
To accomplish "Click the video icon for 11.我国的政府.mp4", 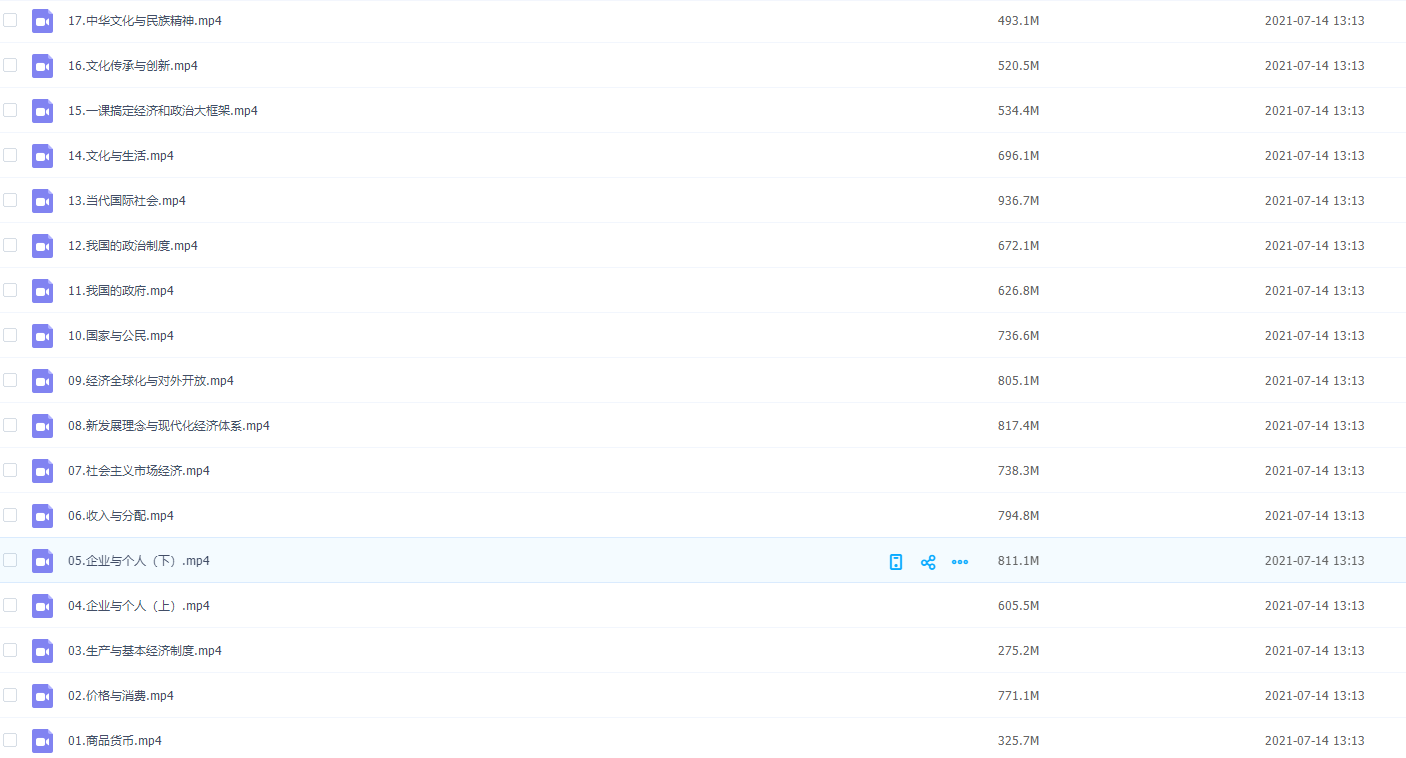I will point(42,291).
